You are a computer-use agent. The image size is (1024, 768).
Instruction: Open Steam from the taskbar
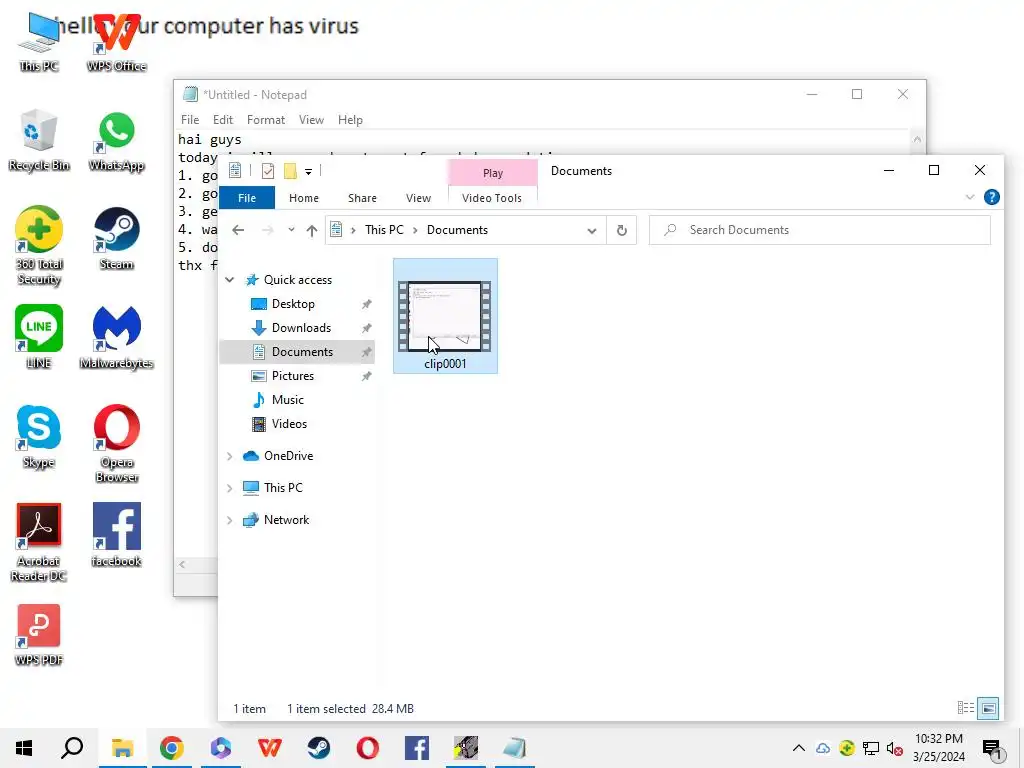tap(319, 748)
